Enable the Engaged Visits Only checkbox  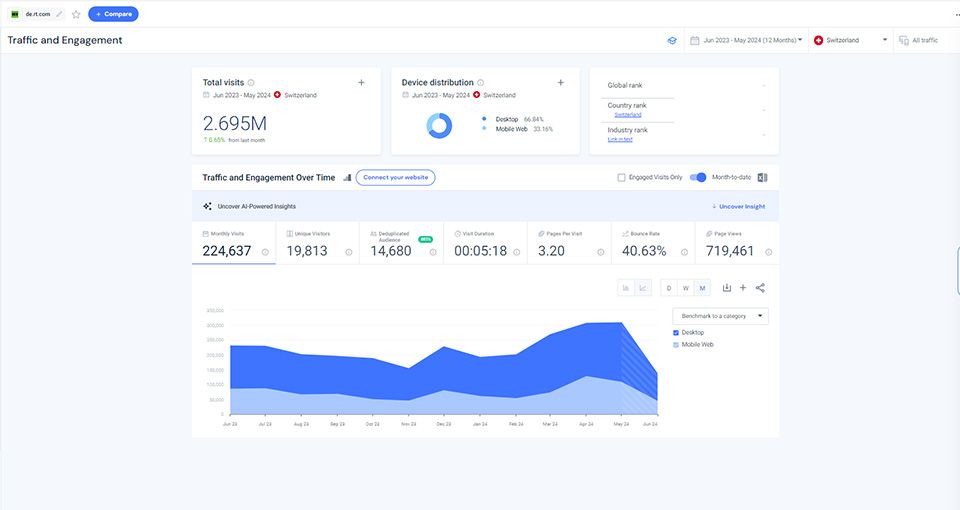621,177
